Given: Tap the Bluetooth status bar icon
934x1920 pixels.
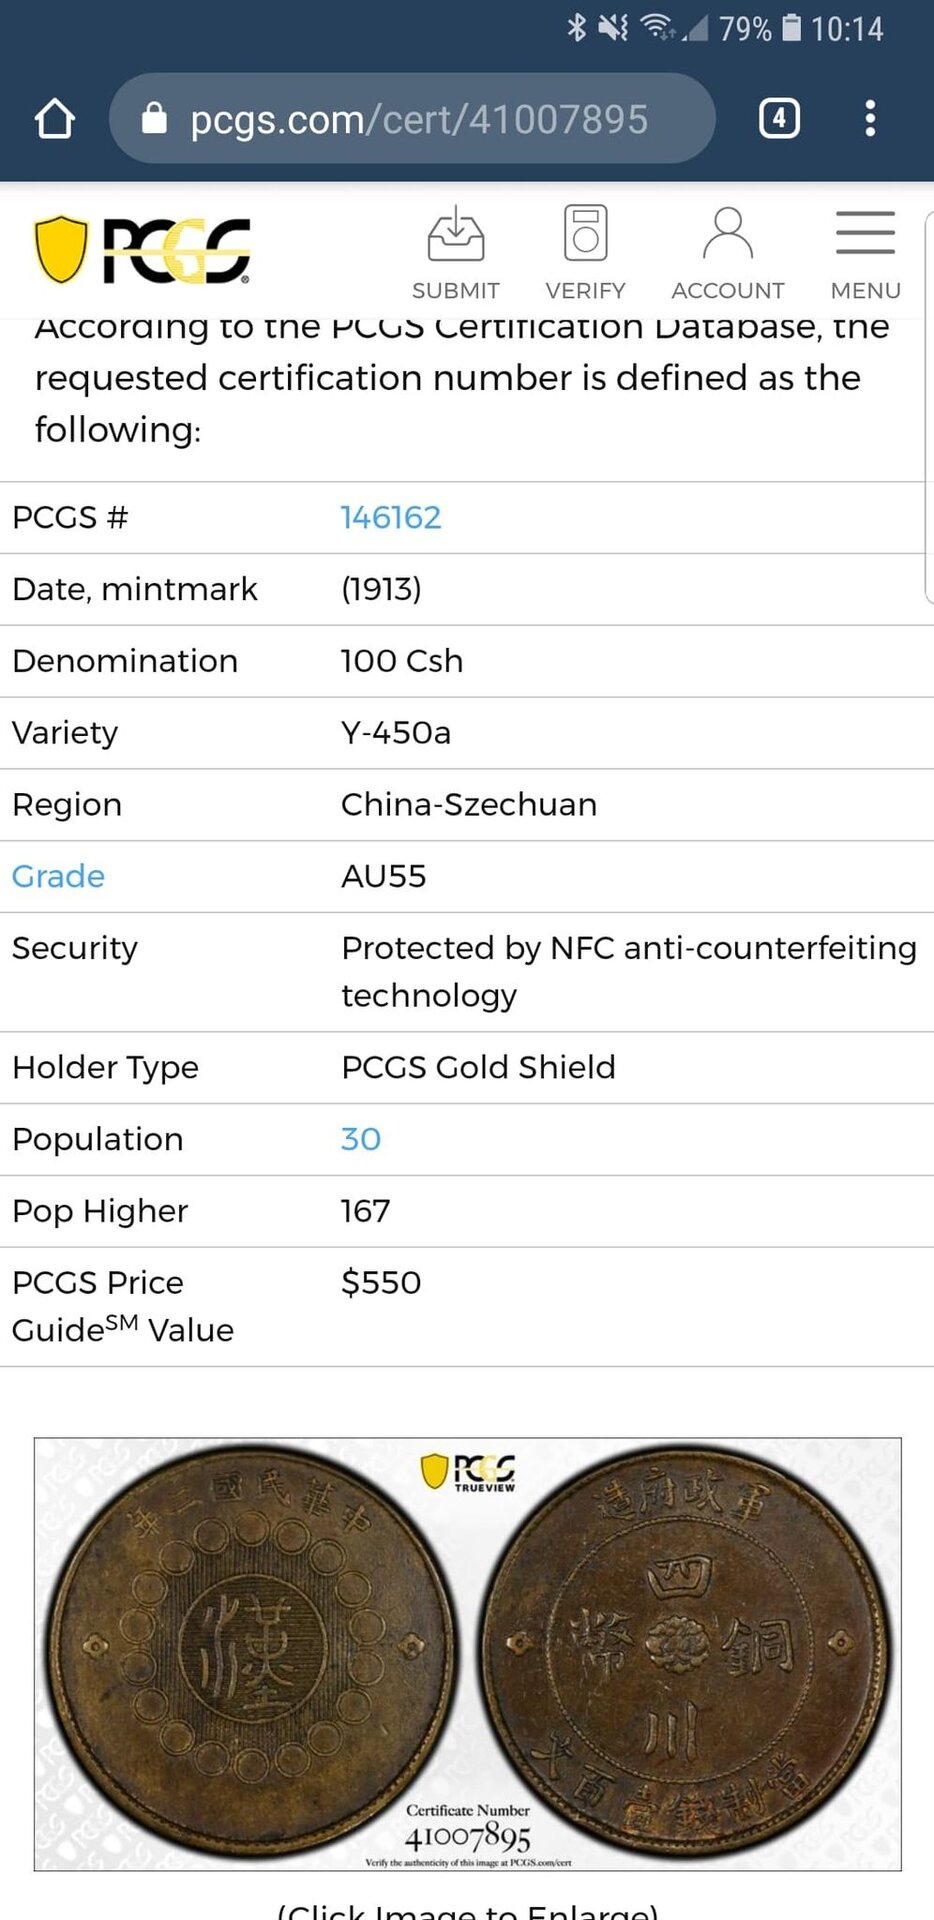Looking at the screenshot, I should coord(576,28).
